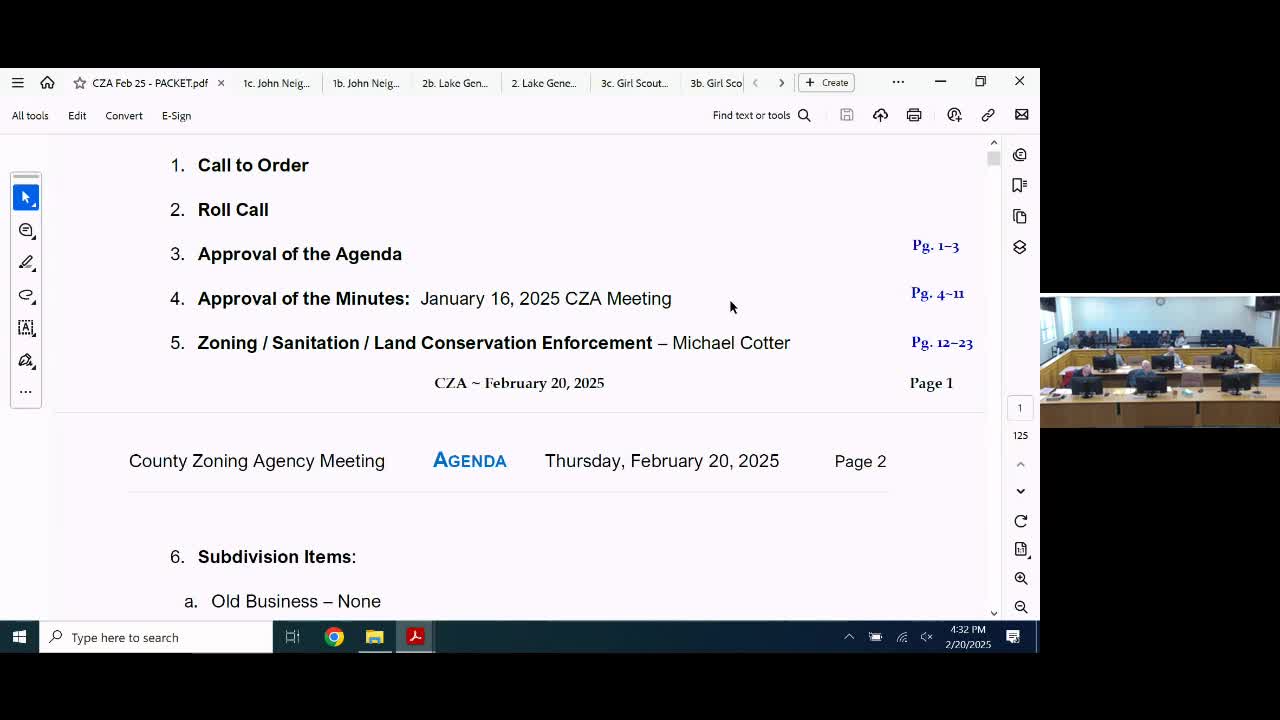This screenshot has height=720, width=1280.
Task: Switch to the 2b. Lake Gen... tab
Action: tap(455, 83)
